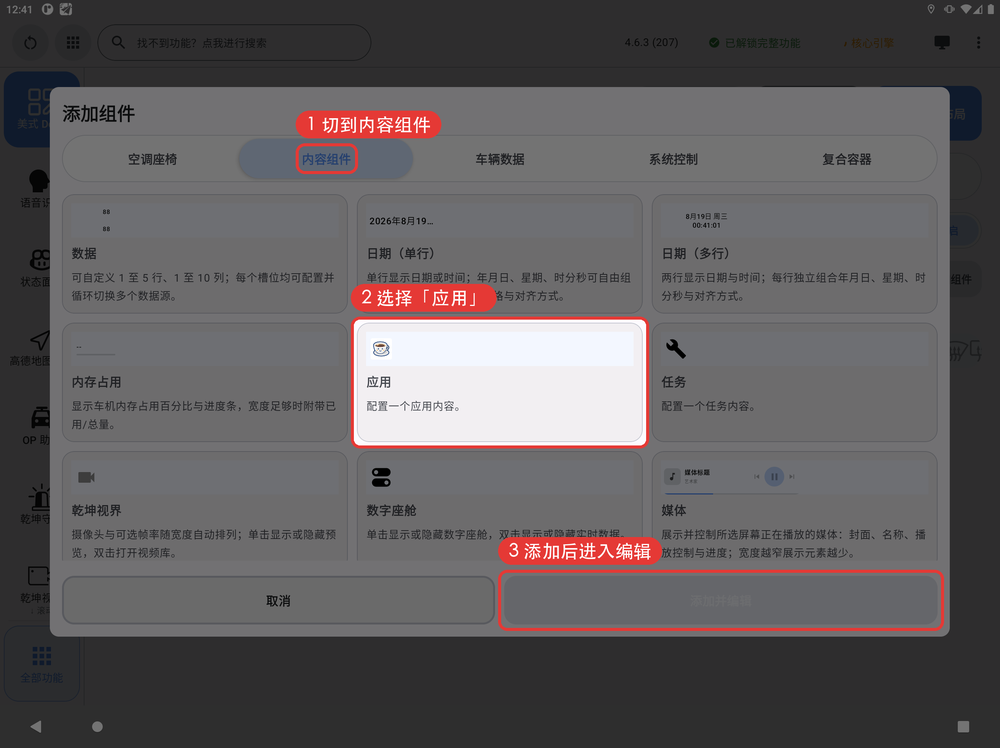Open the 复合容器 tab

[847, 159]
